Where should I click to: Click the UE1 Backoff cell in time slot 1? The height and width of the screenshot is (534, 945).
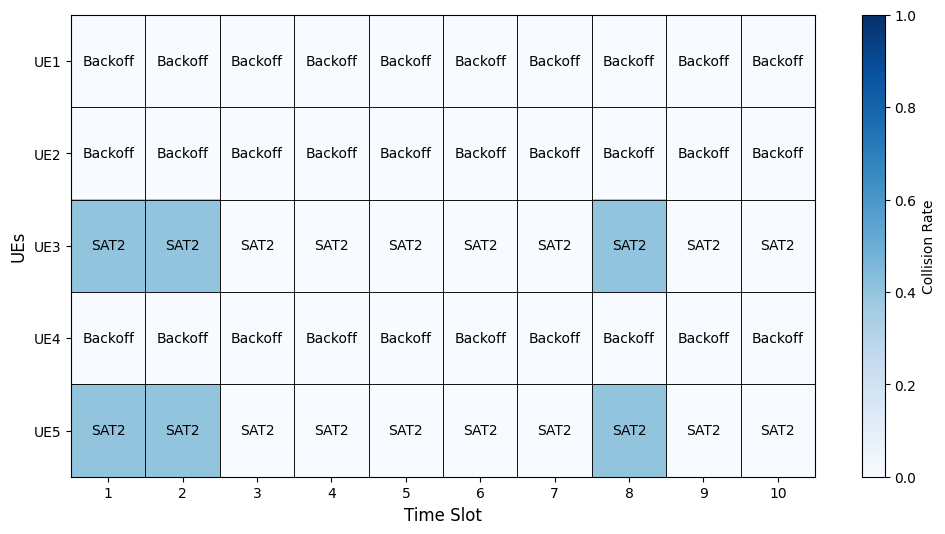pyautogui.click(x=108, y=61)
